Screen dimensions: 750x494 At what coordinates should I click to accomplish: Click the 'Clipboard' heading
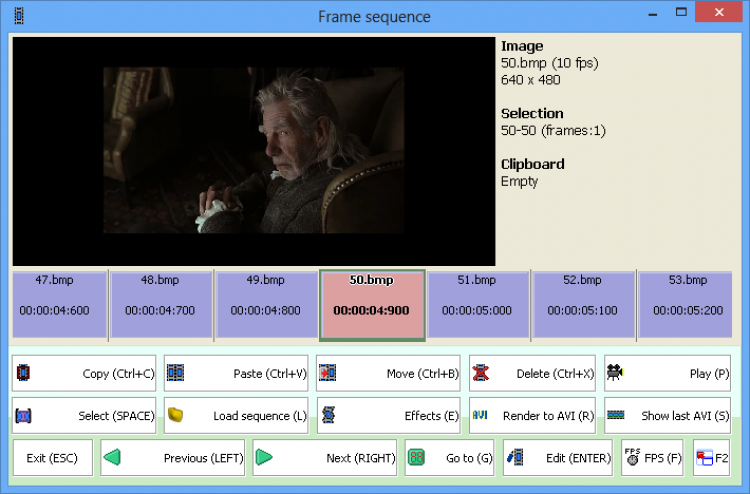point(532,165)
